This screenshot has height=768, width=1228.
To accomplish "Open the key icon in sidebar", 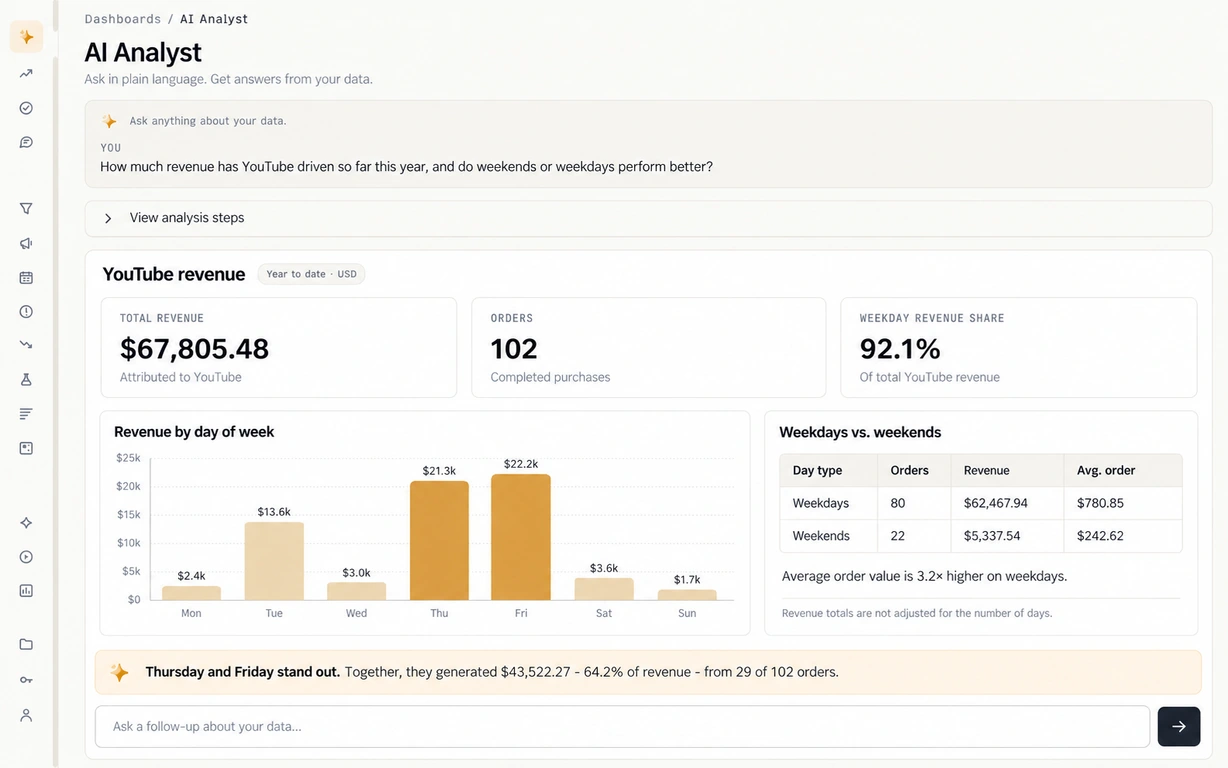I will coord(26,680).
